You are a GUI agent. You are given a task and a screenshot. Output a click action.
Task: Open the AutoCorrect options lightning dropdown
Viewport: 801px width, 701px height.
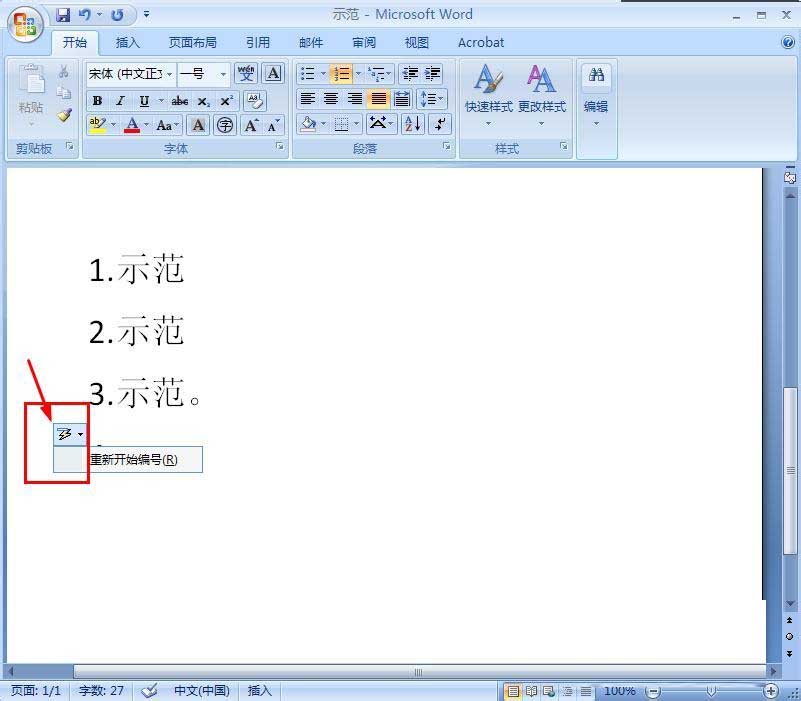coord(70,434)
